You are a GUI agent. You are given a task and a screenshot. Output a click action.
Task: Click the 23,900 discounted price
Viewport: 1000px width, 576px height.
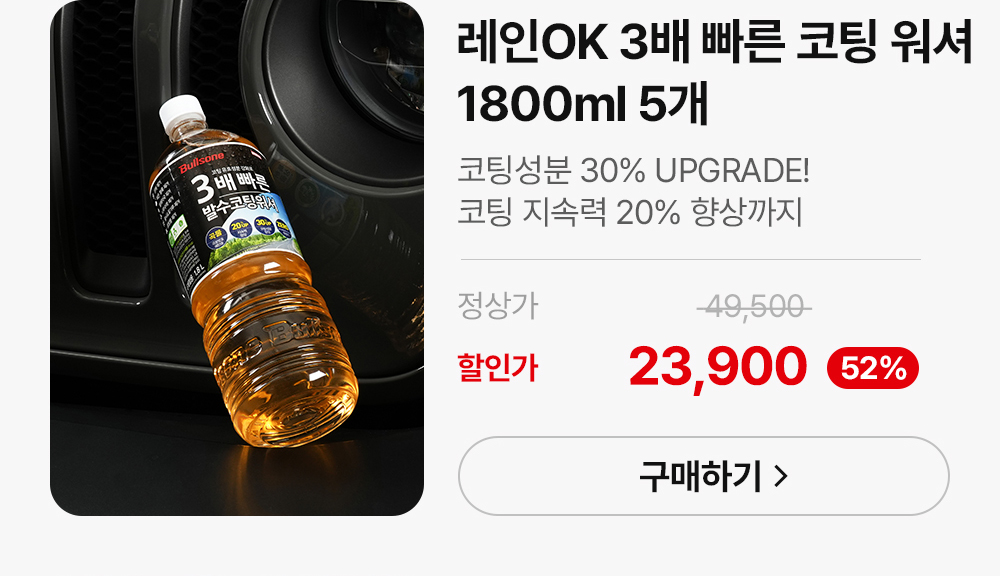pyautogui.click(x=717, y=367)
